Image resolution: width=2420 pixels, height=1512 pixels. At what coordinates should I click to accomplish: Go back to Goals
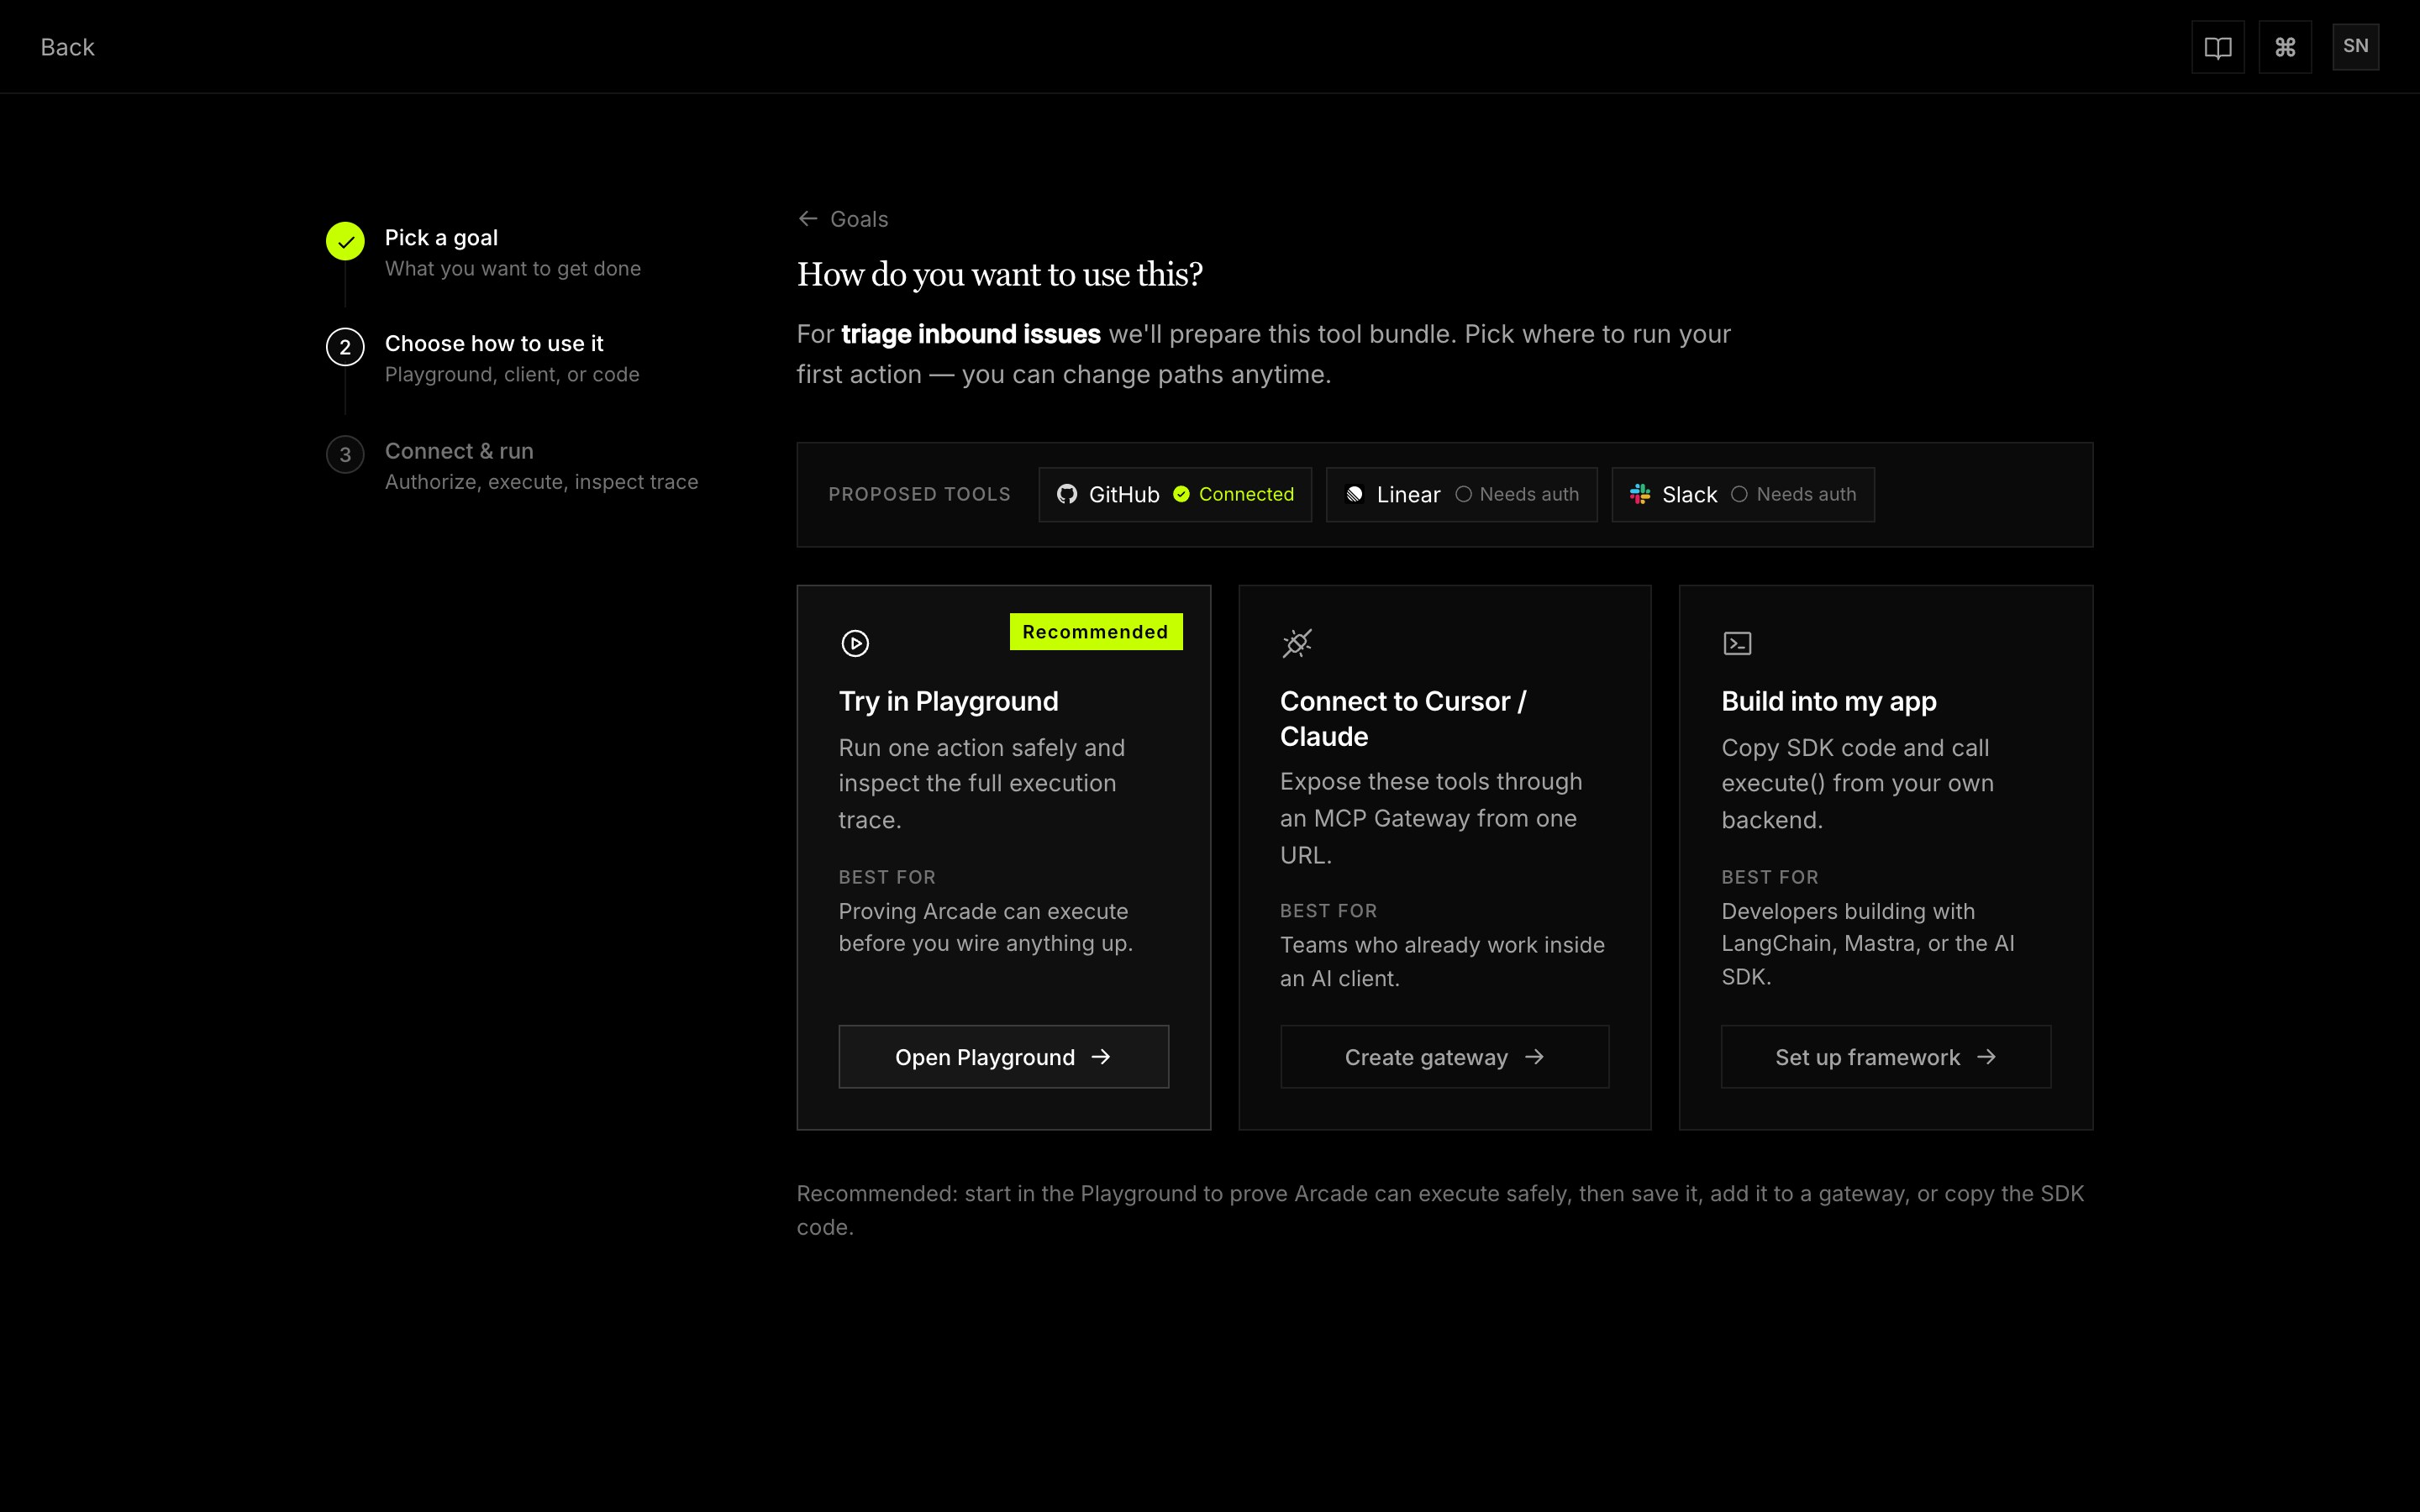click(843, 219)
